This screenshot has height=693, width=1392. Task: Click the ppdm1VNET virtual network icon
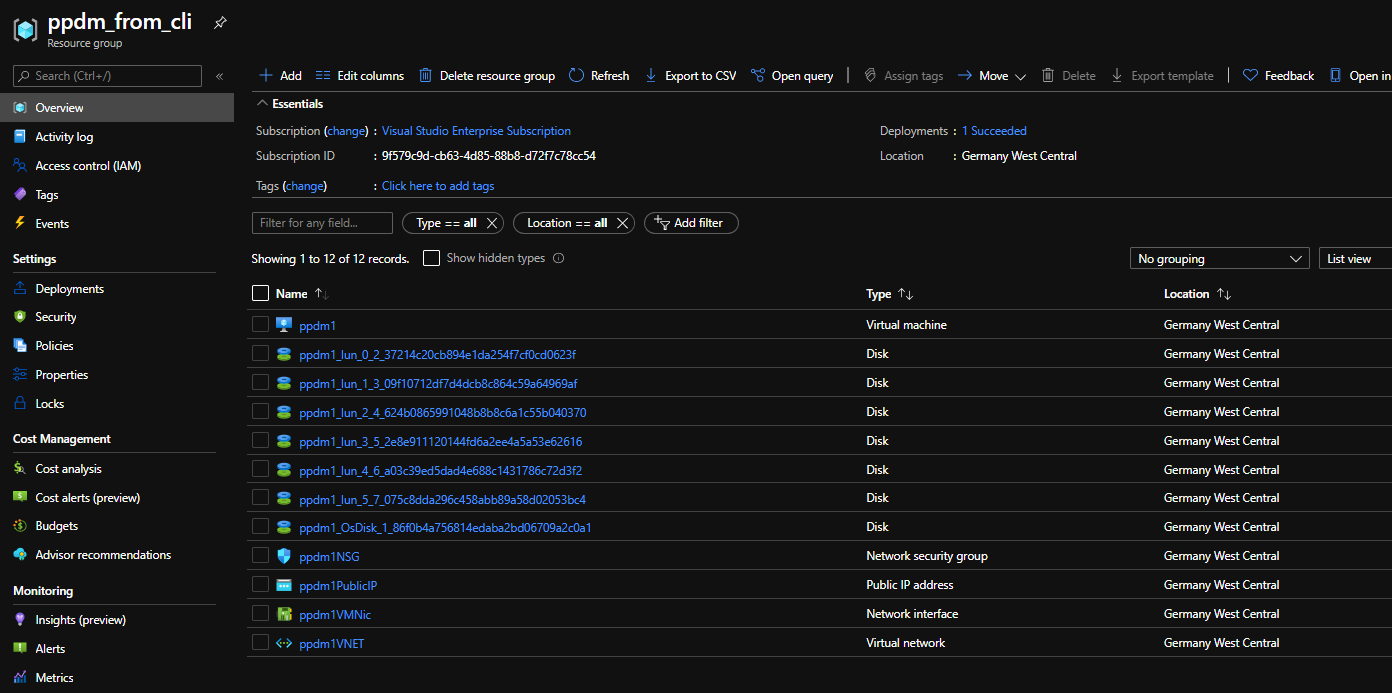point(284,643)
